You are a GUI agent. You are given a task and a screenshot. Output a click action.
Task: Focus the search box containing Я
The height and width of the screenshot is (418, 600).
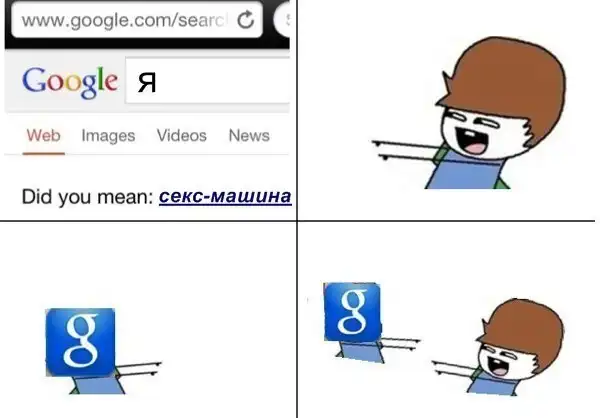(208, 80)
